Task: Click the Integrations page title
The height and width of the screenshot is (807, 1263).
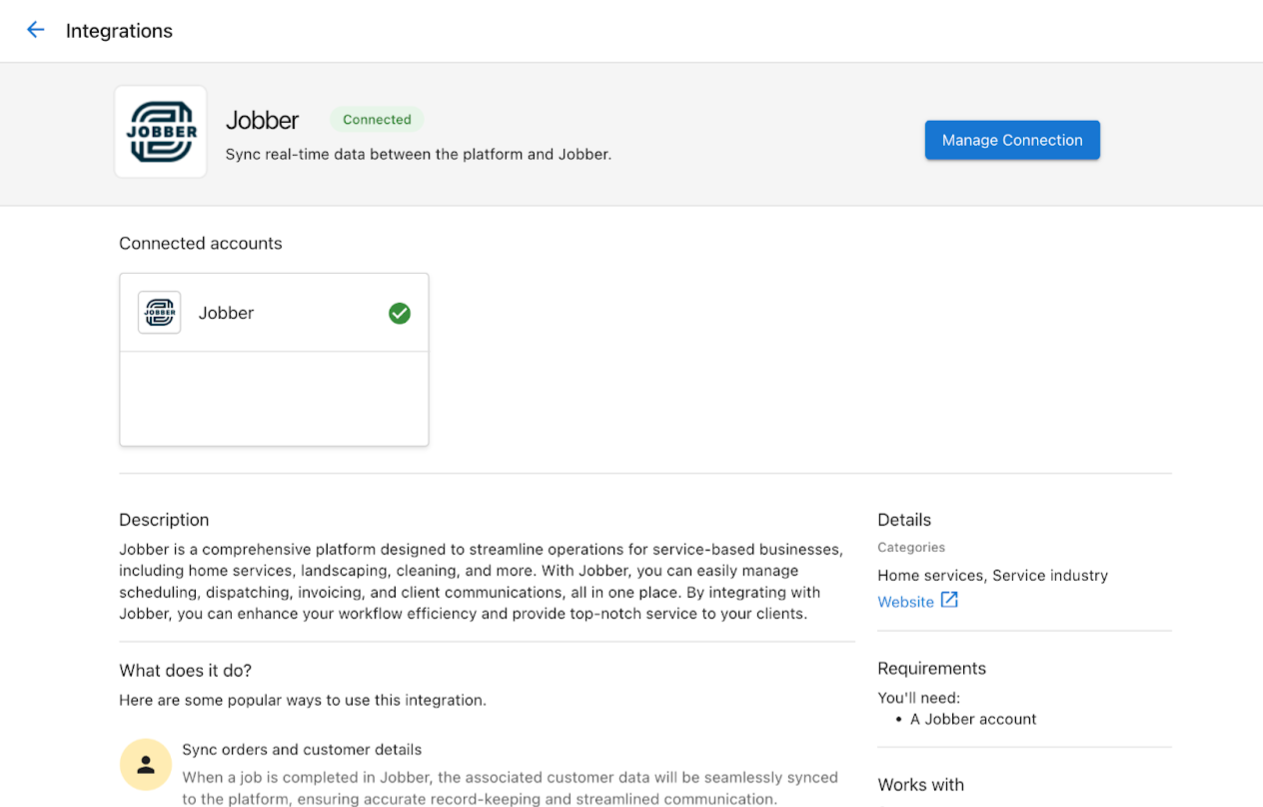Action: pos(119,30)
